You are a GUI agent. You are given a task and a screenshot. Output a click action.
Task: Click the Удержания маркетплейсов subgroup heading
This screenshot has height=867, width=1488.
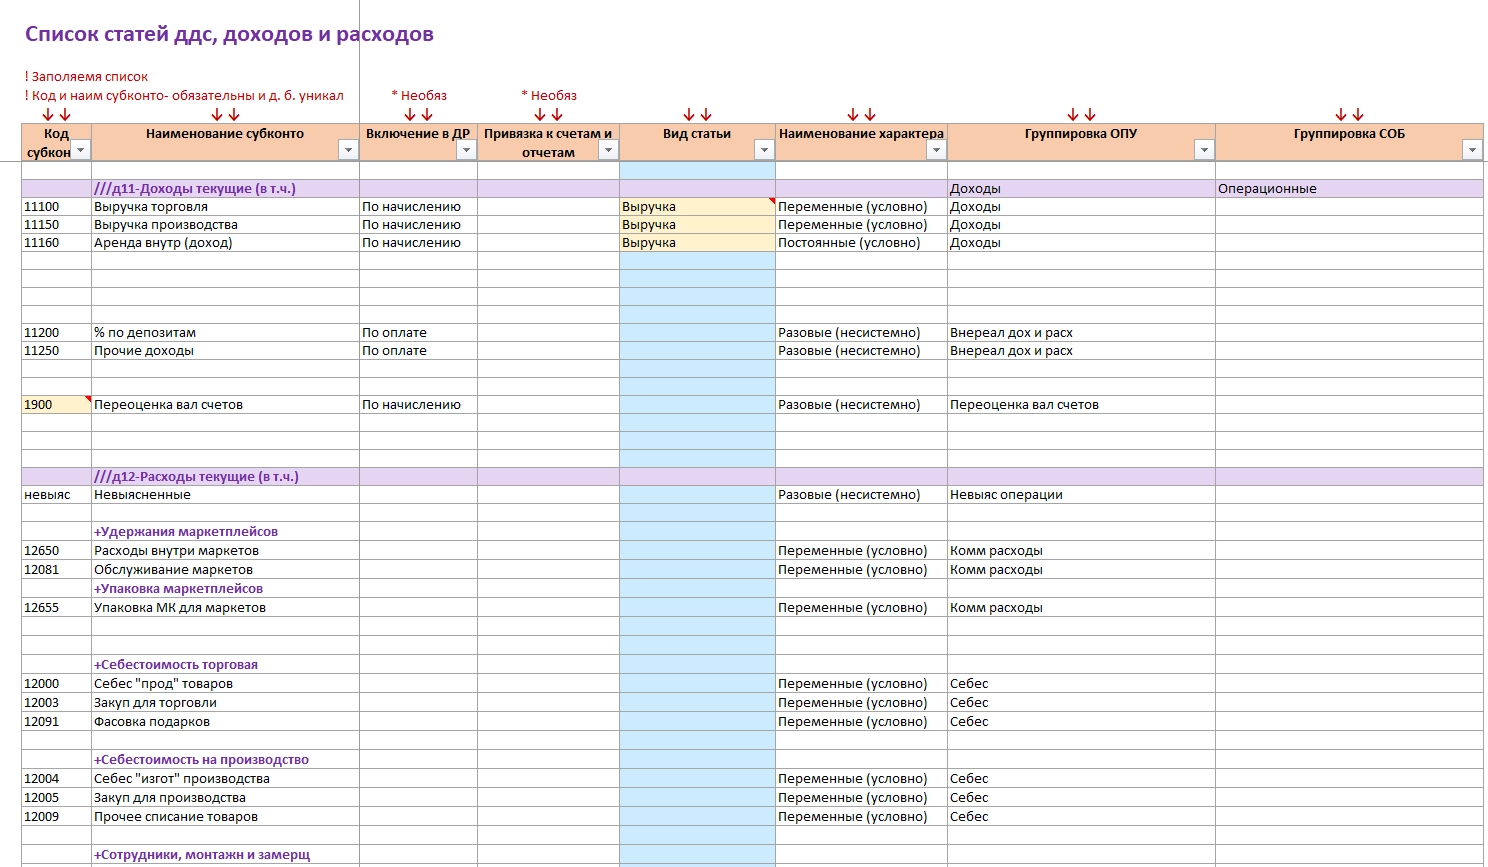(x=186, y=532)
